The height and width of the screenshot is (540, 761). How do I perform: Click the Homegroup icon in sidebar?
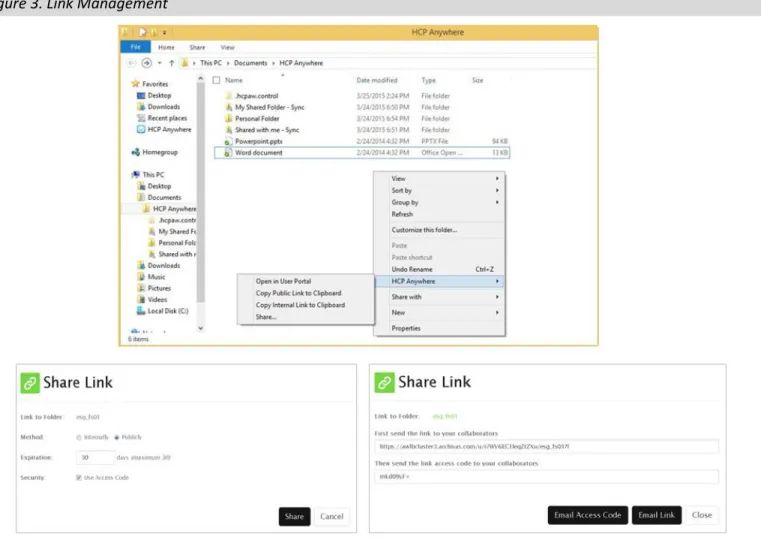coord(136,152)
